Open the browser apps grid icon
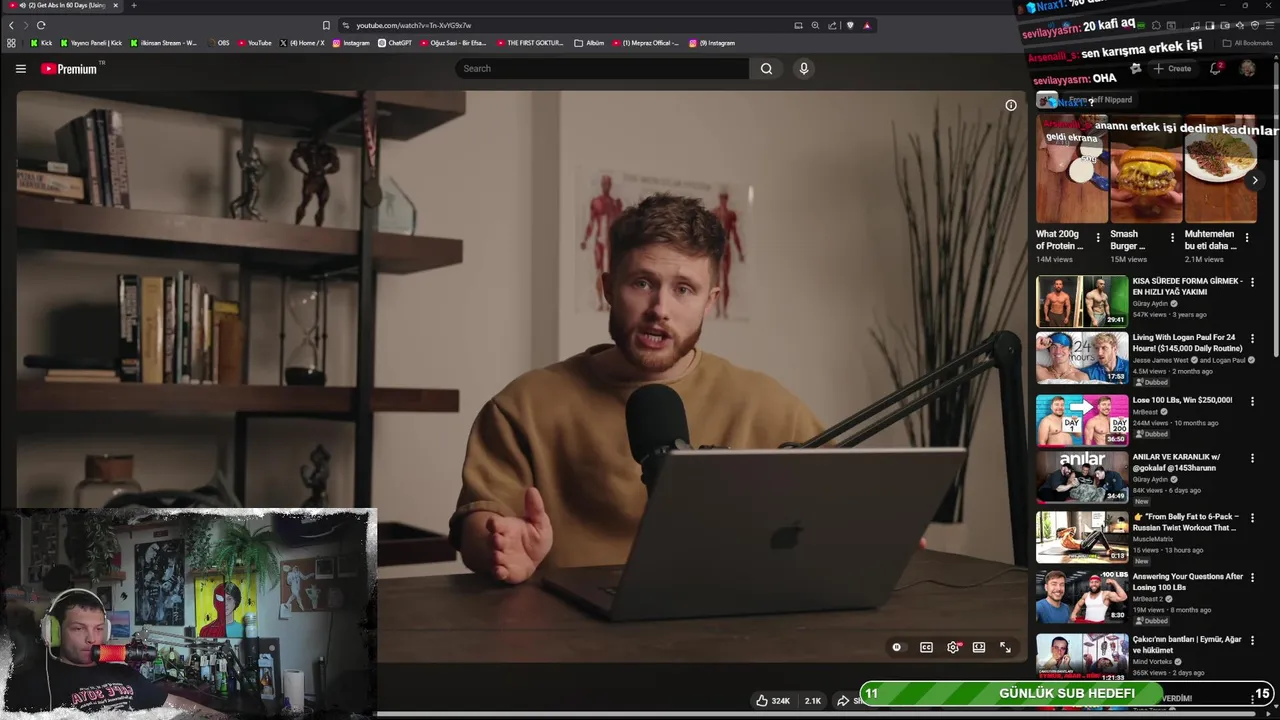 [x=11, y=43]
